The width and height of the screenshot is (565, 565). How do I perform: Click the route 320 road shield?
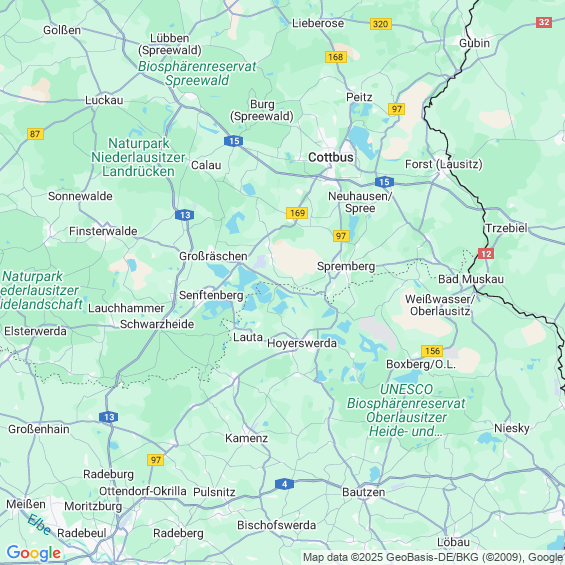click(x=381, y=24)
